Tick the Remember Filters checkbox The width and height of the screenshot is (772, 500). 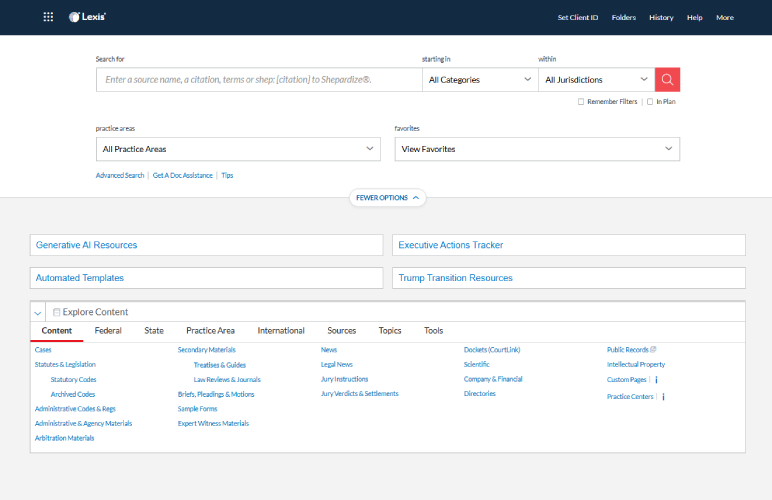(581, 102)
